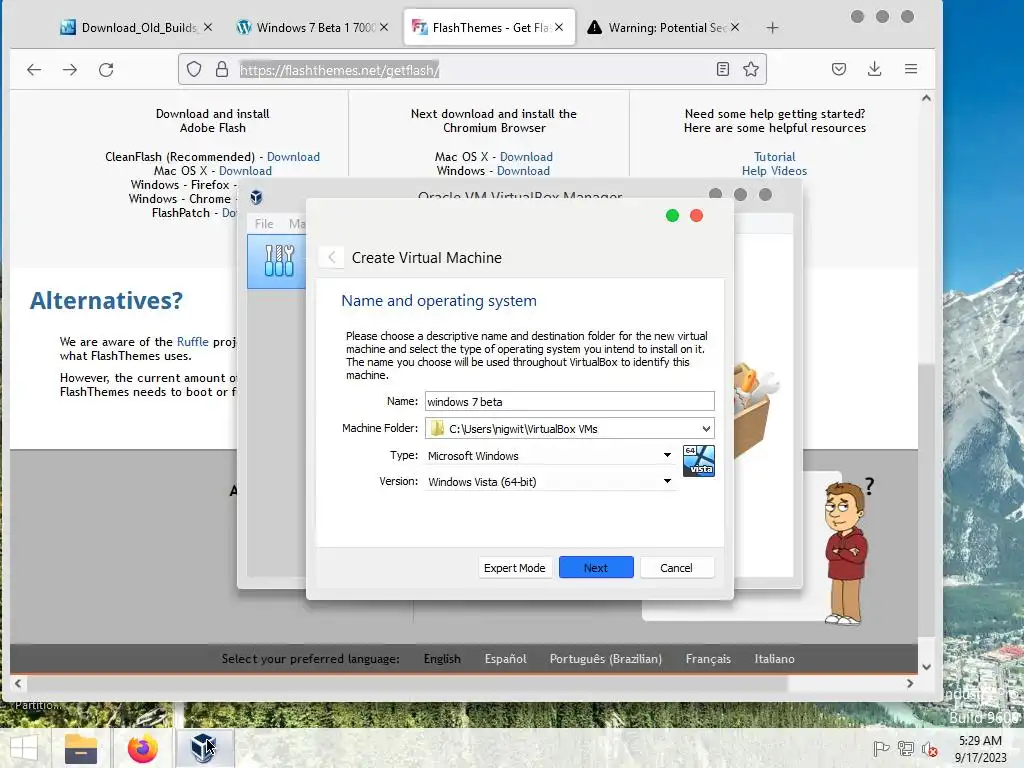Open Firefox downloads panel

point(874,69)
